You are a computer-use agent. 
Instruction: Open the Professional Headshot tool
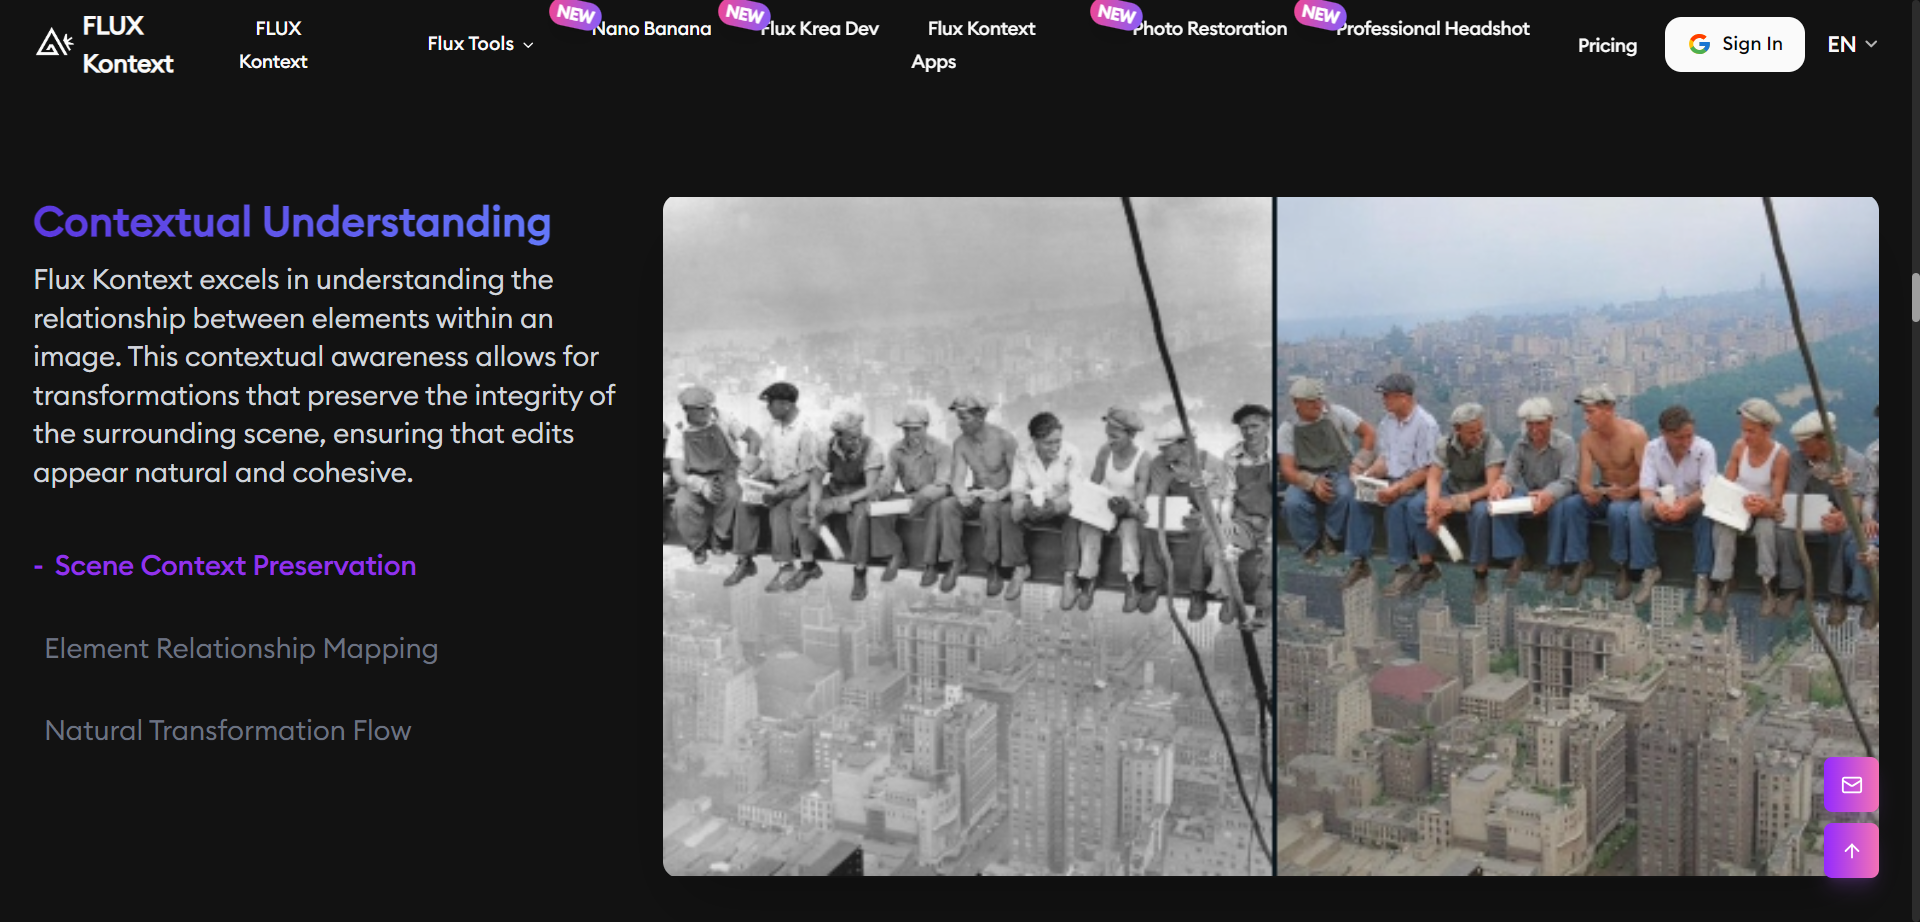[1433, 29]
